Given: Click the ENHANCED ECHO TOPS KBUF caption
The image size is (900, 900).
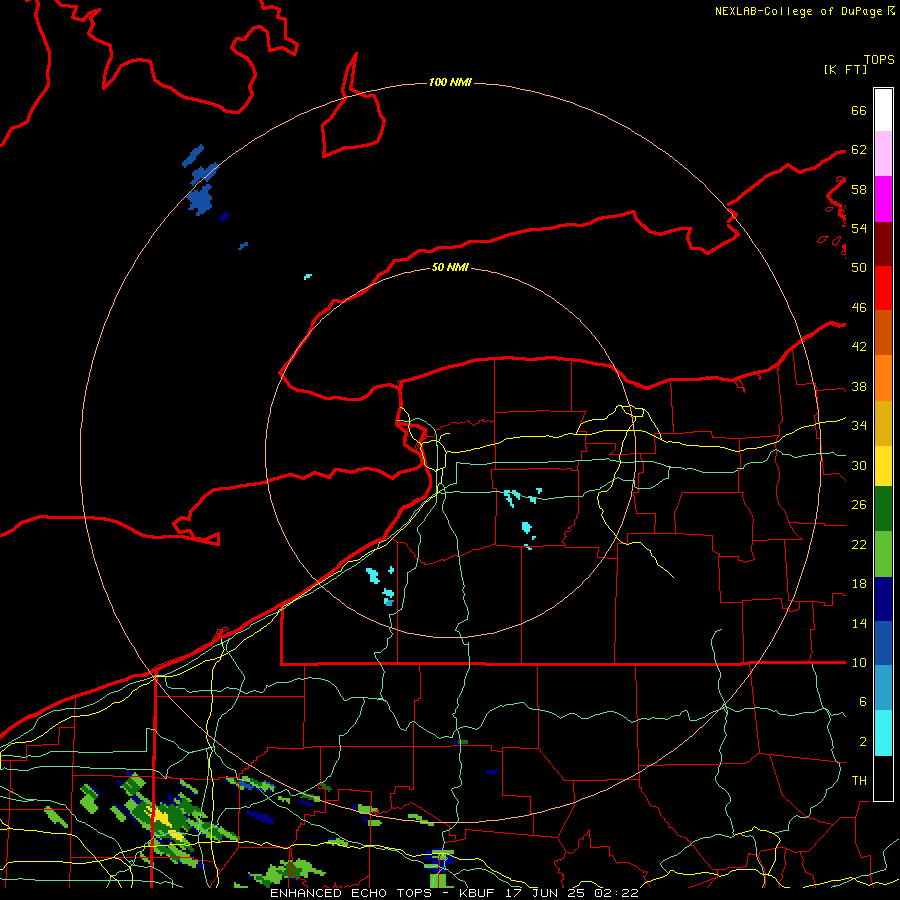Looking at the screenshot, I should click(x=454, y=893).
